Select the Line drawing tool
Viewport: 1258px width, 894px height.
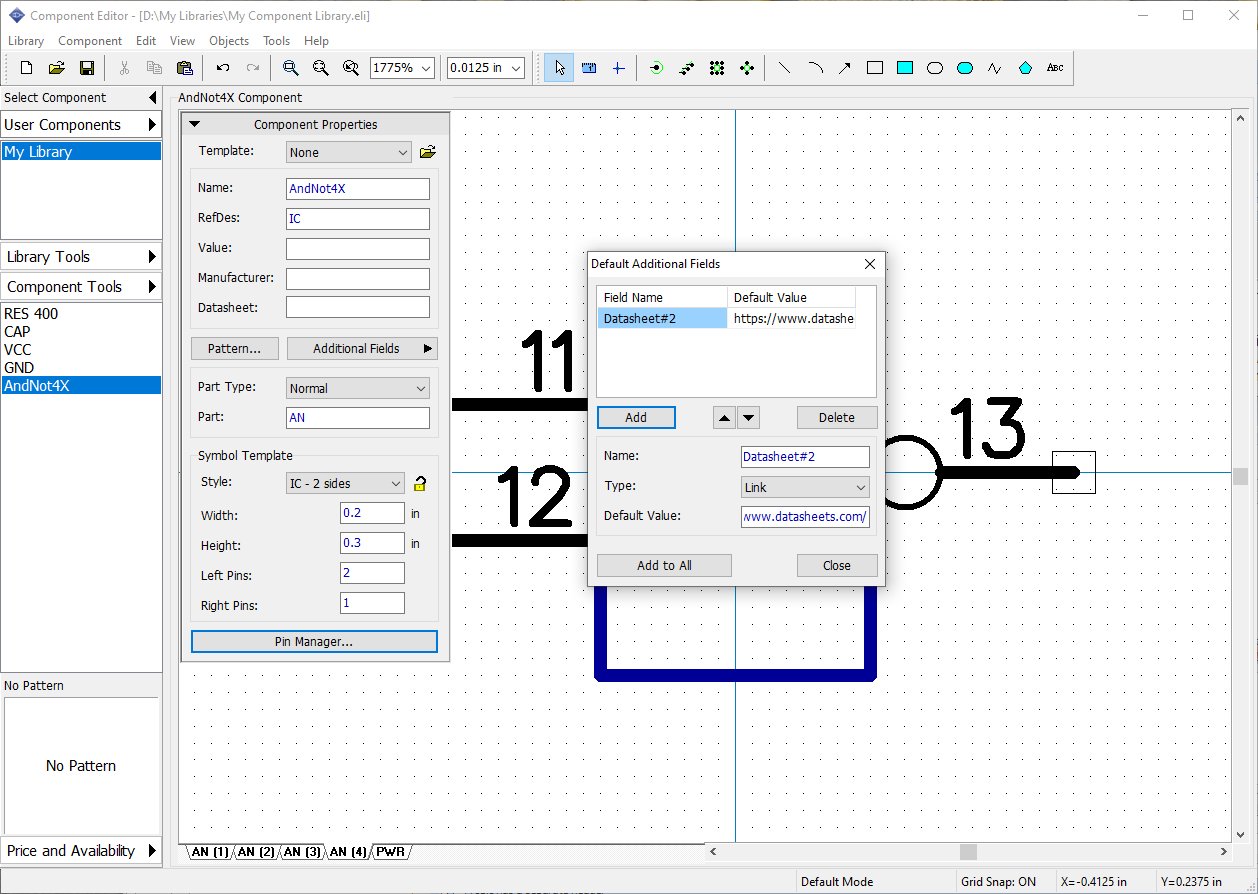point(784,68)
